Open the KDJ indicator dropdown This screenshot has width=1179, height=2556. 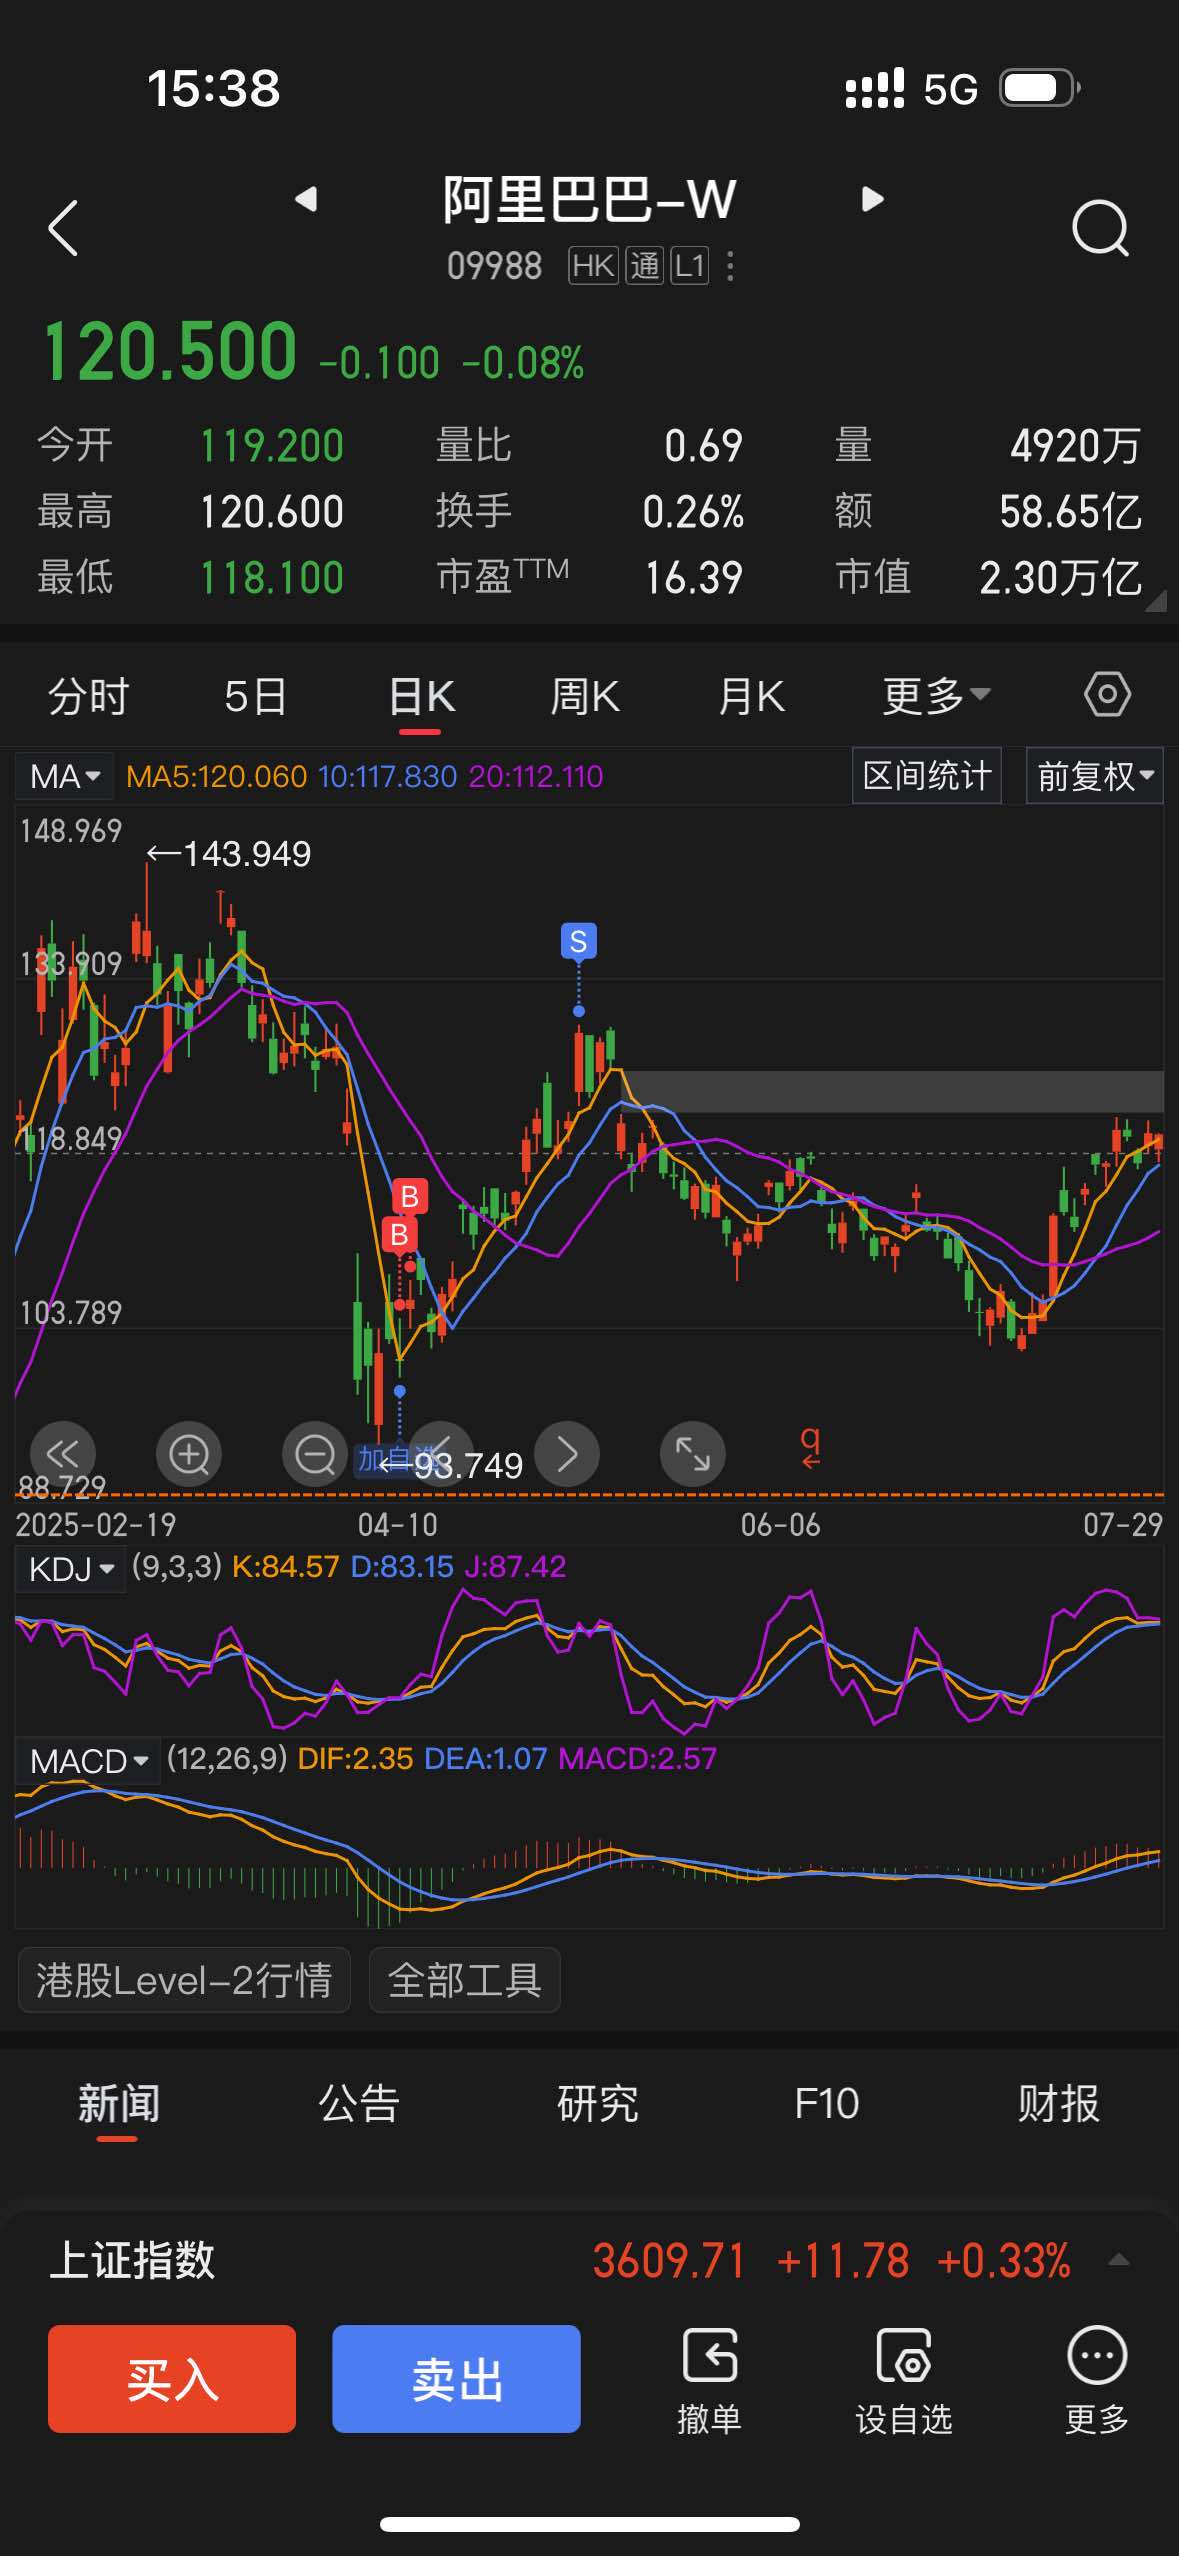click(x=70, y=1568)
